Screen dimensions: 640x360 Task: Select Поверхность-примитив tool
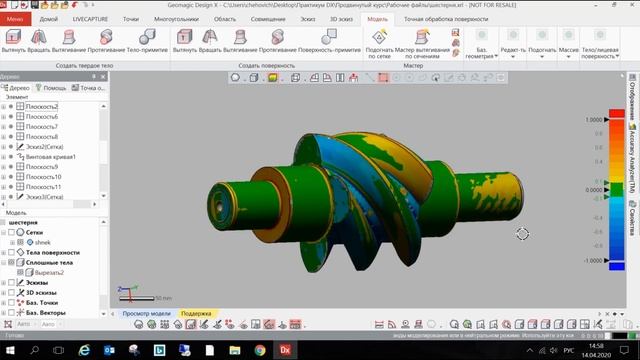[329, 41]
